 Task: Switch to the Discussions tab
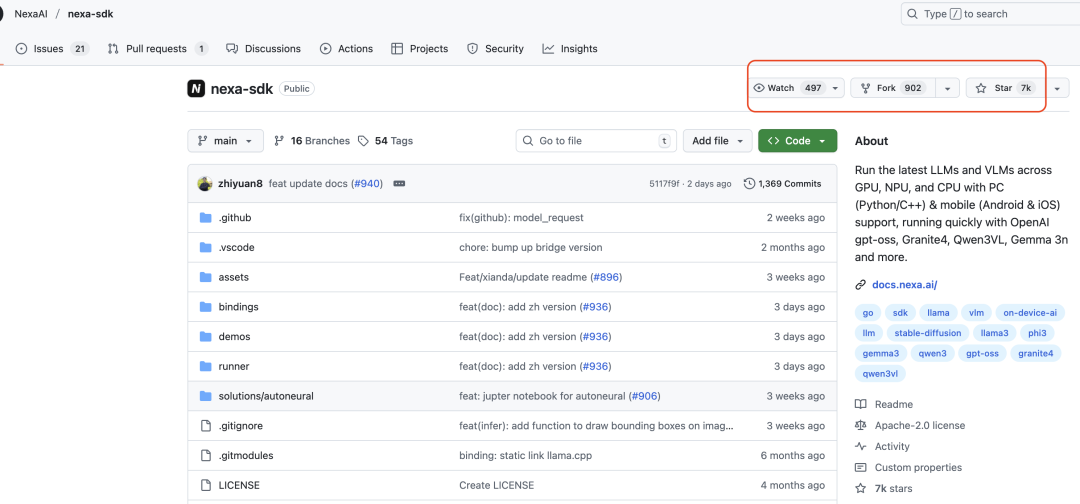[x=263, y=49]
